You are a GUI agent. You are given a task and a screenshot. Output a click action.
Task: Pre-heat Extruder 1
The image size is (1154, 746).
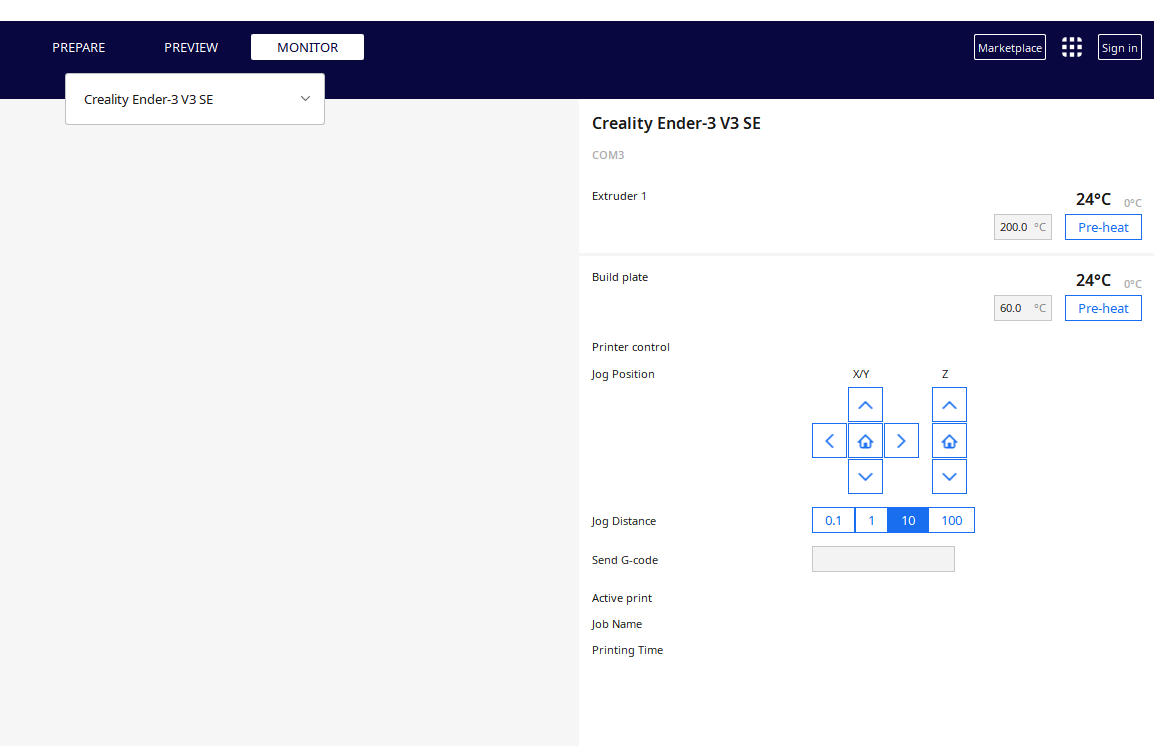(1103, 227)
